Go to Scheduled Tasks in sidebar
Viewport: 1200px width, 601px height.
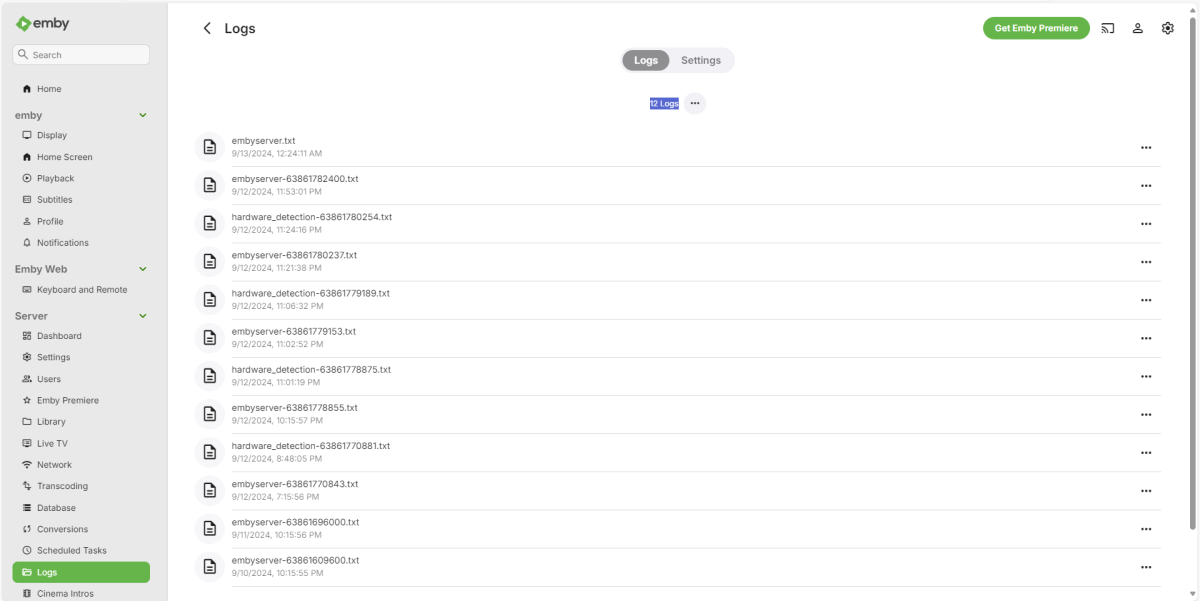tap(71, 551)
